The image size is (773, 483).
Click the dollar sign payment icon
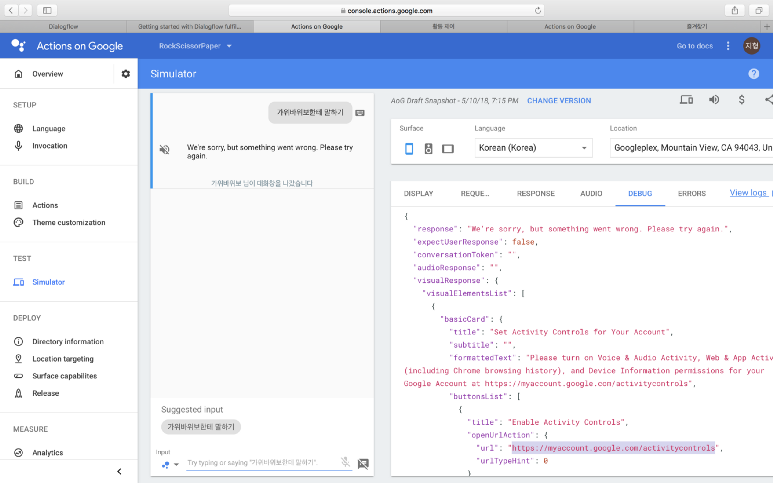[x=741, y=100]
